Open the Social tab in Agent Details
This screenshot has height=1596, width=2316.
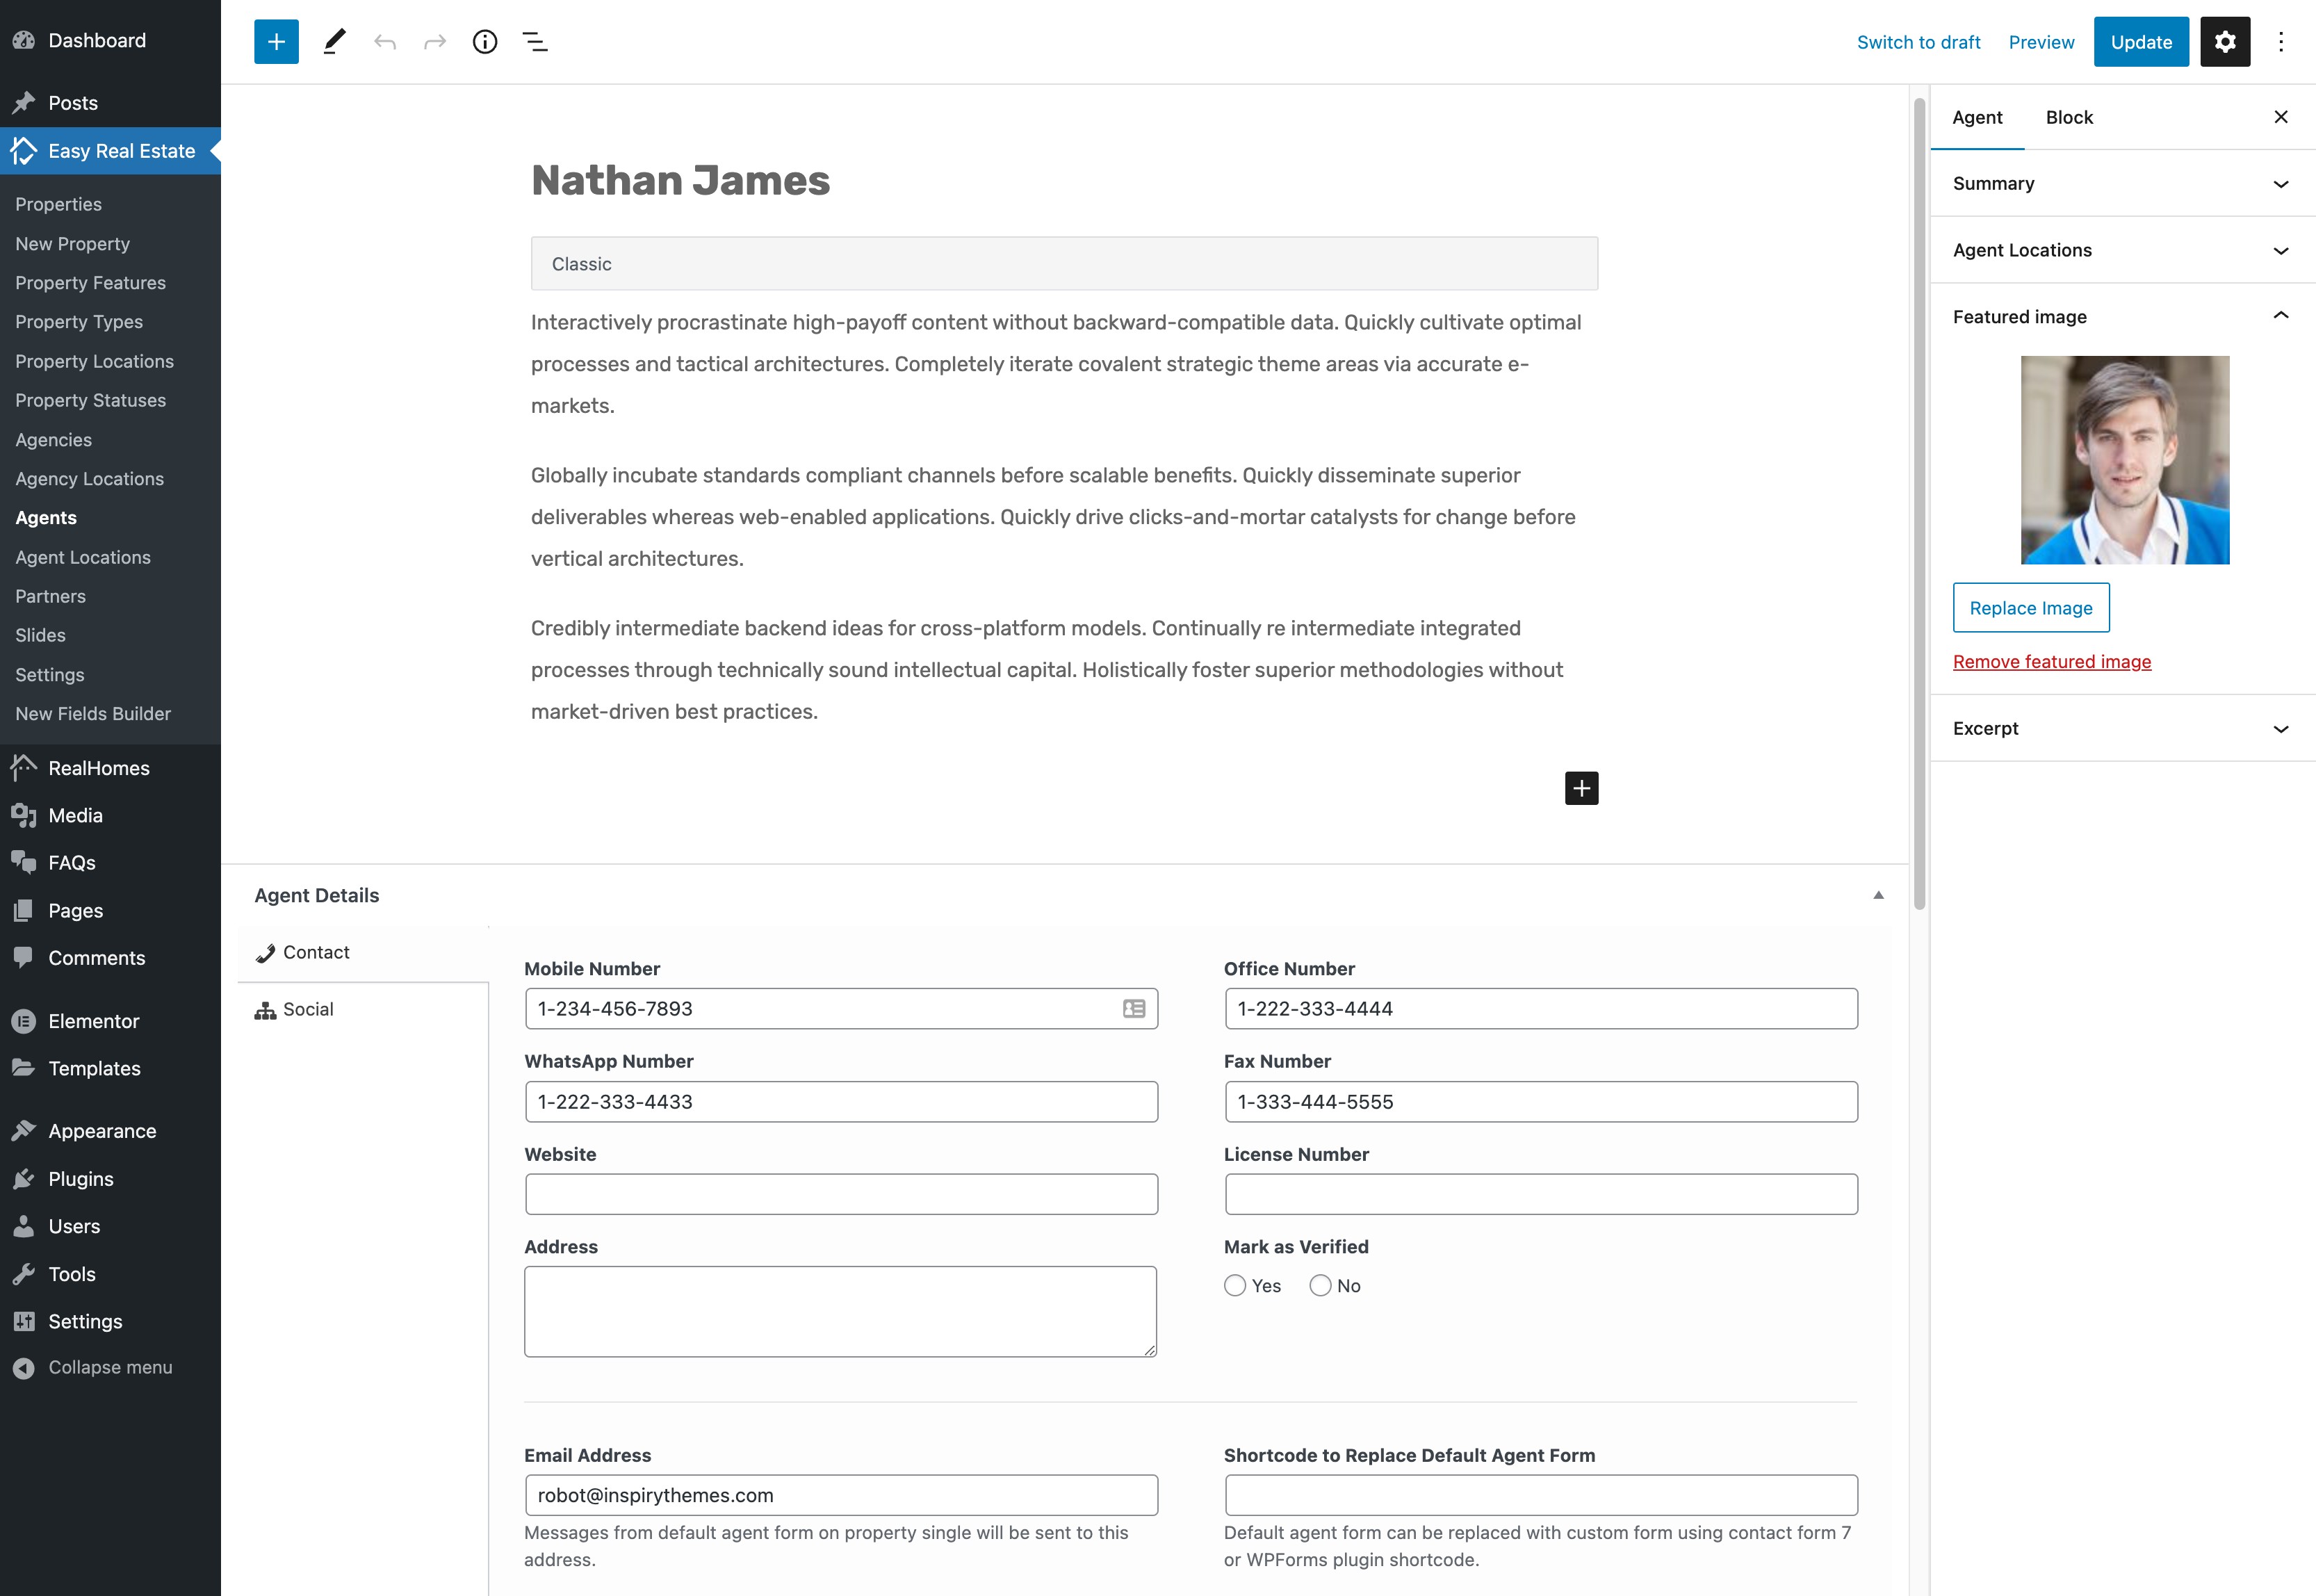tap(307, 1009)
